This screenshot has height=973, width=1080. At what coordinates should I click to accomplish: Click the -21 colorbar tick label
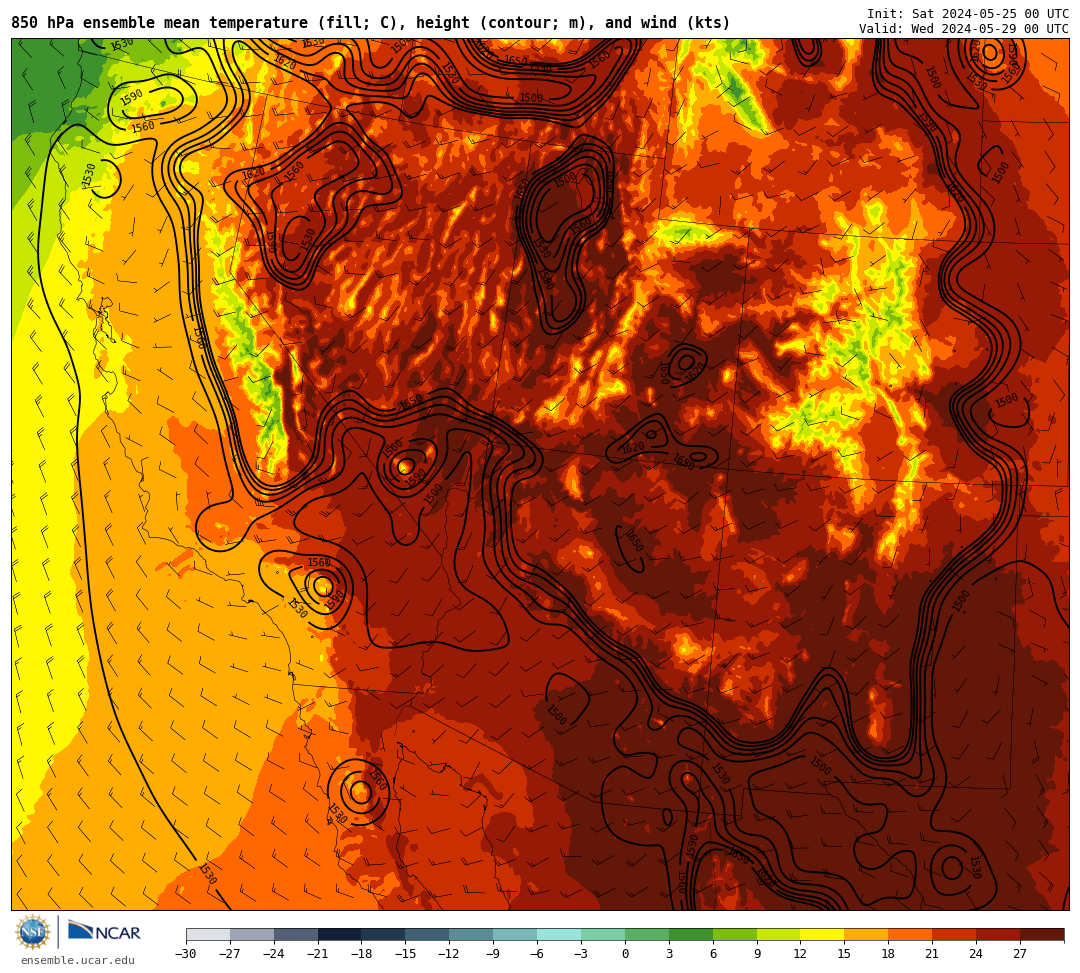318,954
